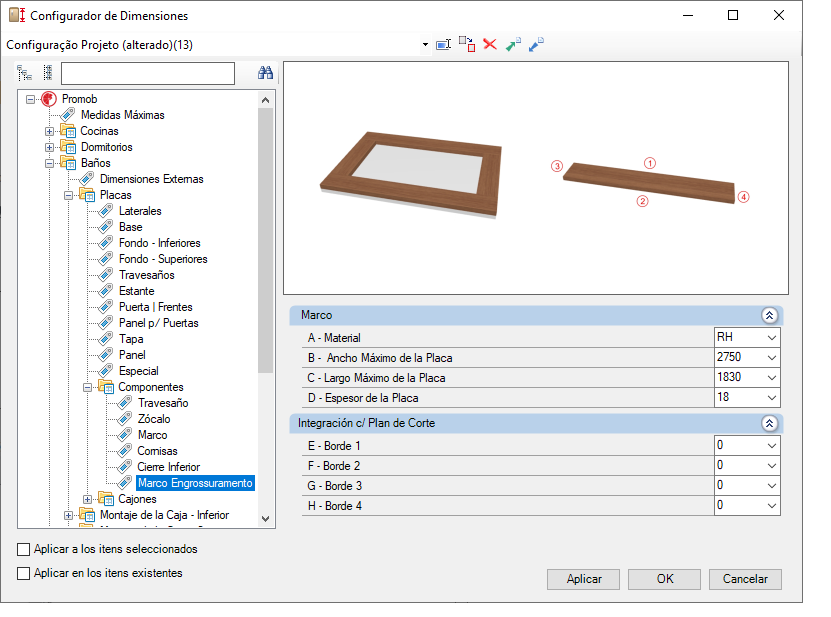Enable Aplicar a los itens seleccionados checkbox

click(23, 549)
